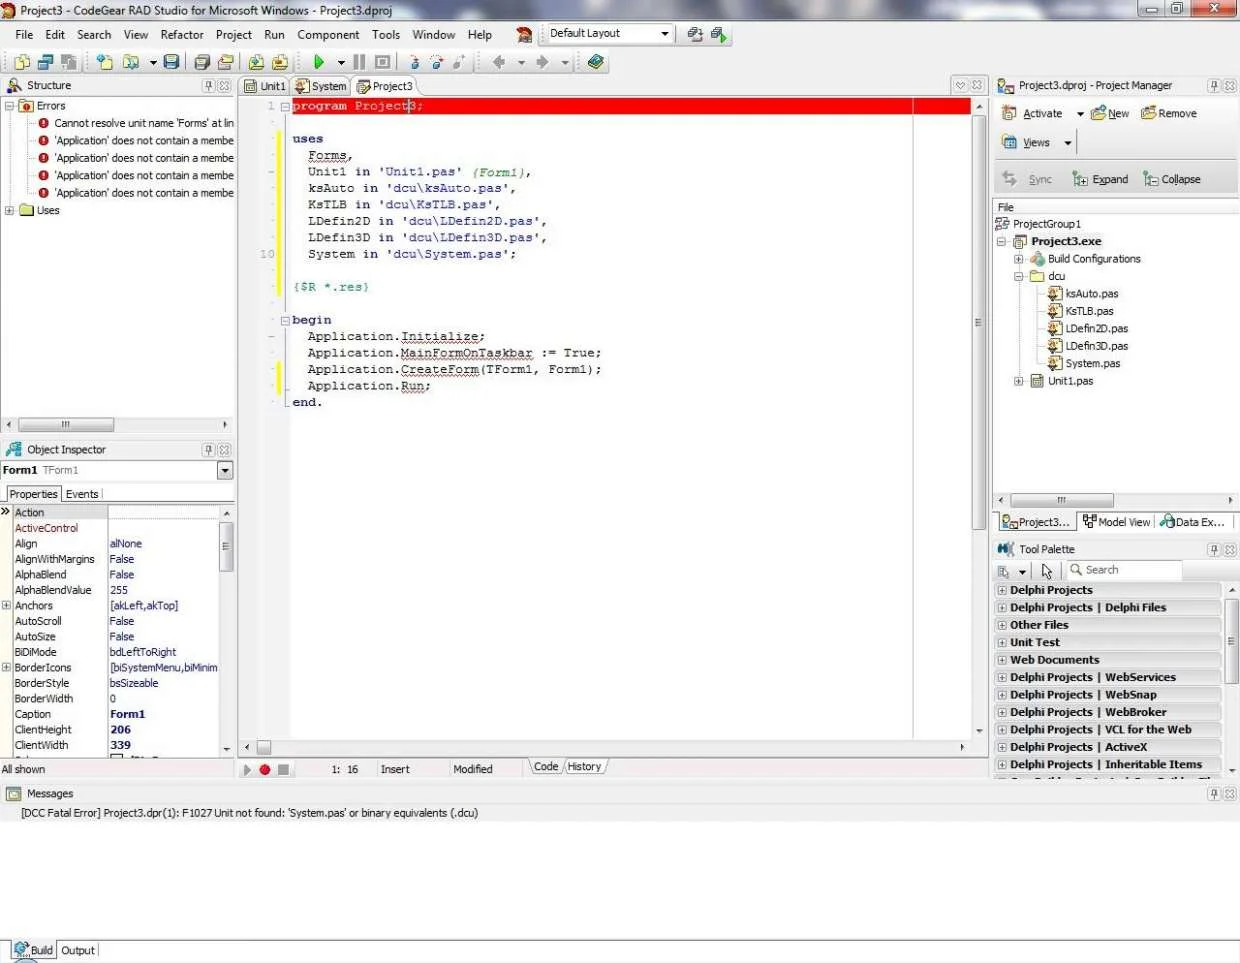This screenshot has width=1240, height=963.
Task: Click the Tool Palette search field
Action: [x=1124, y=570]
